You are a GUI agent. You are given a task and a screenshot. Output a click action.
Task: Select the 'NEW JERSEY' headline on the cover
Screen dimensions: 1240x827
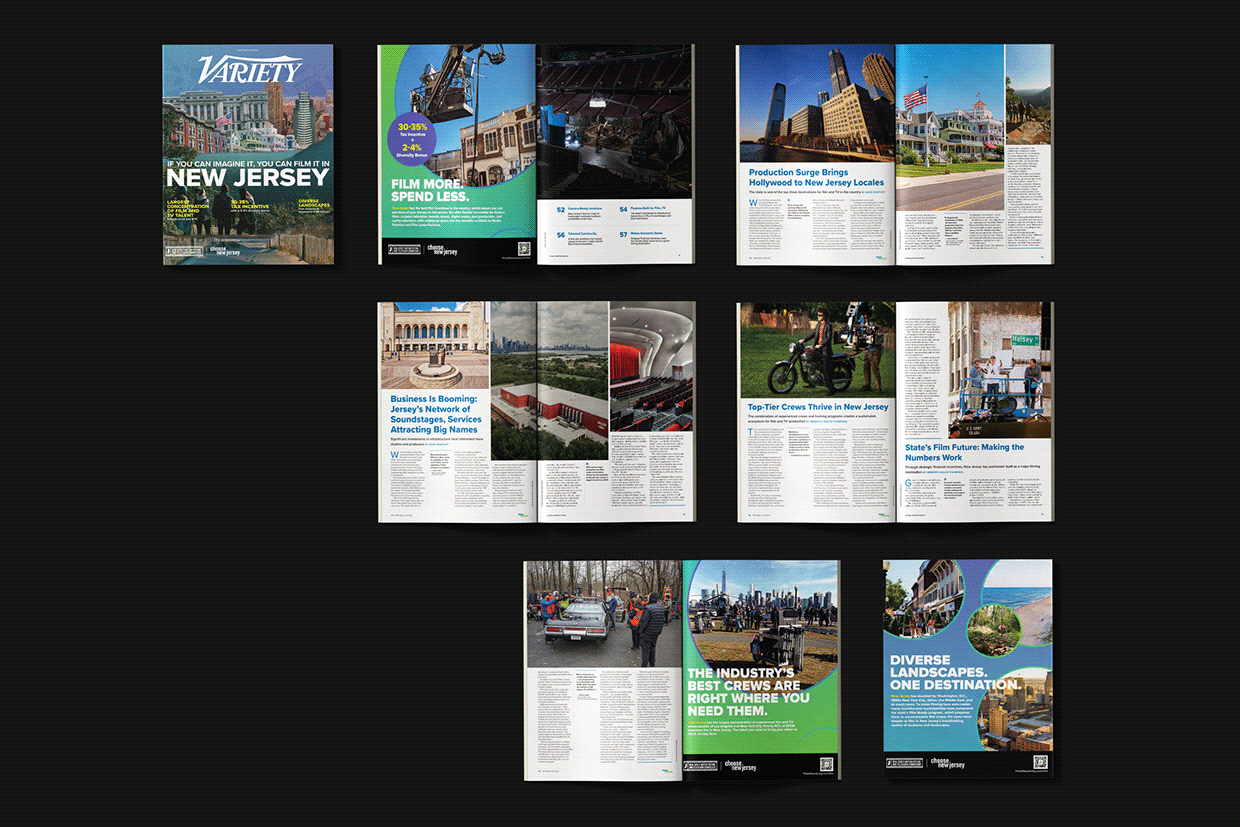coord(247,177)
